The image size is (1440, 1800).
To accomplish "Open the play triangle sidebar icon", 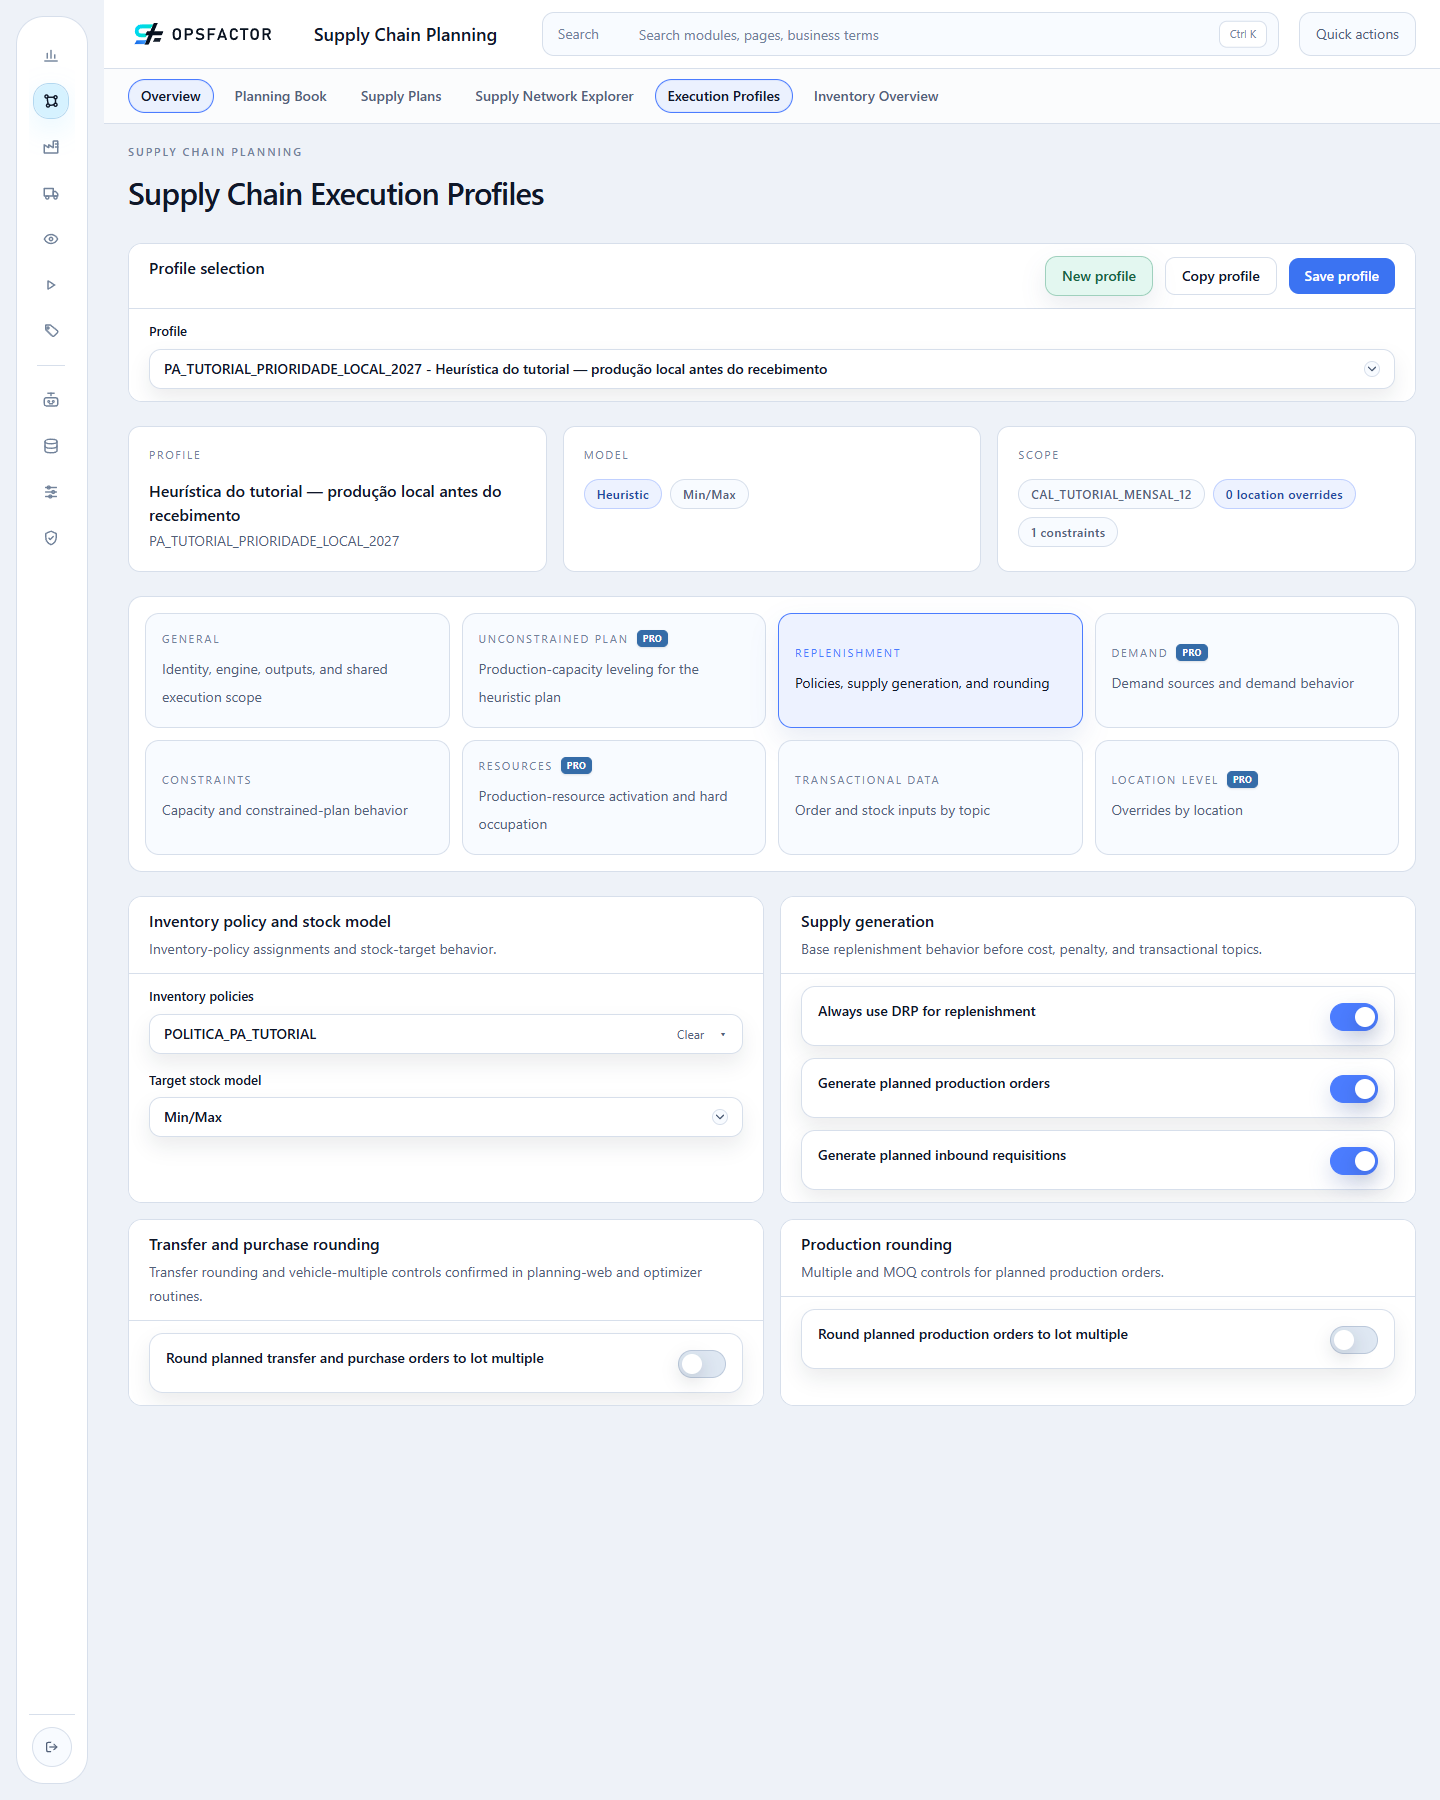I will tap(51, 285).
